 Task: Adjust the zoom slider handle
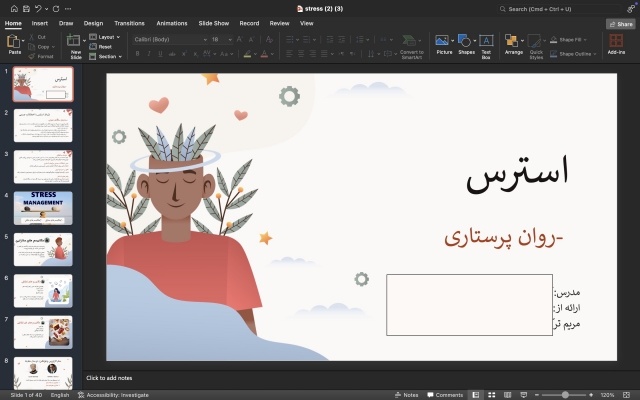click(565, 395)
